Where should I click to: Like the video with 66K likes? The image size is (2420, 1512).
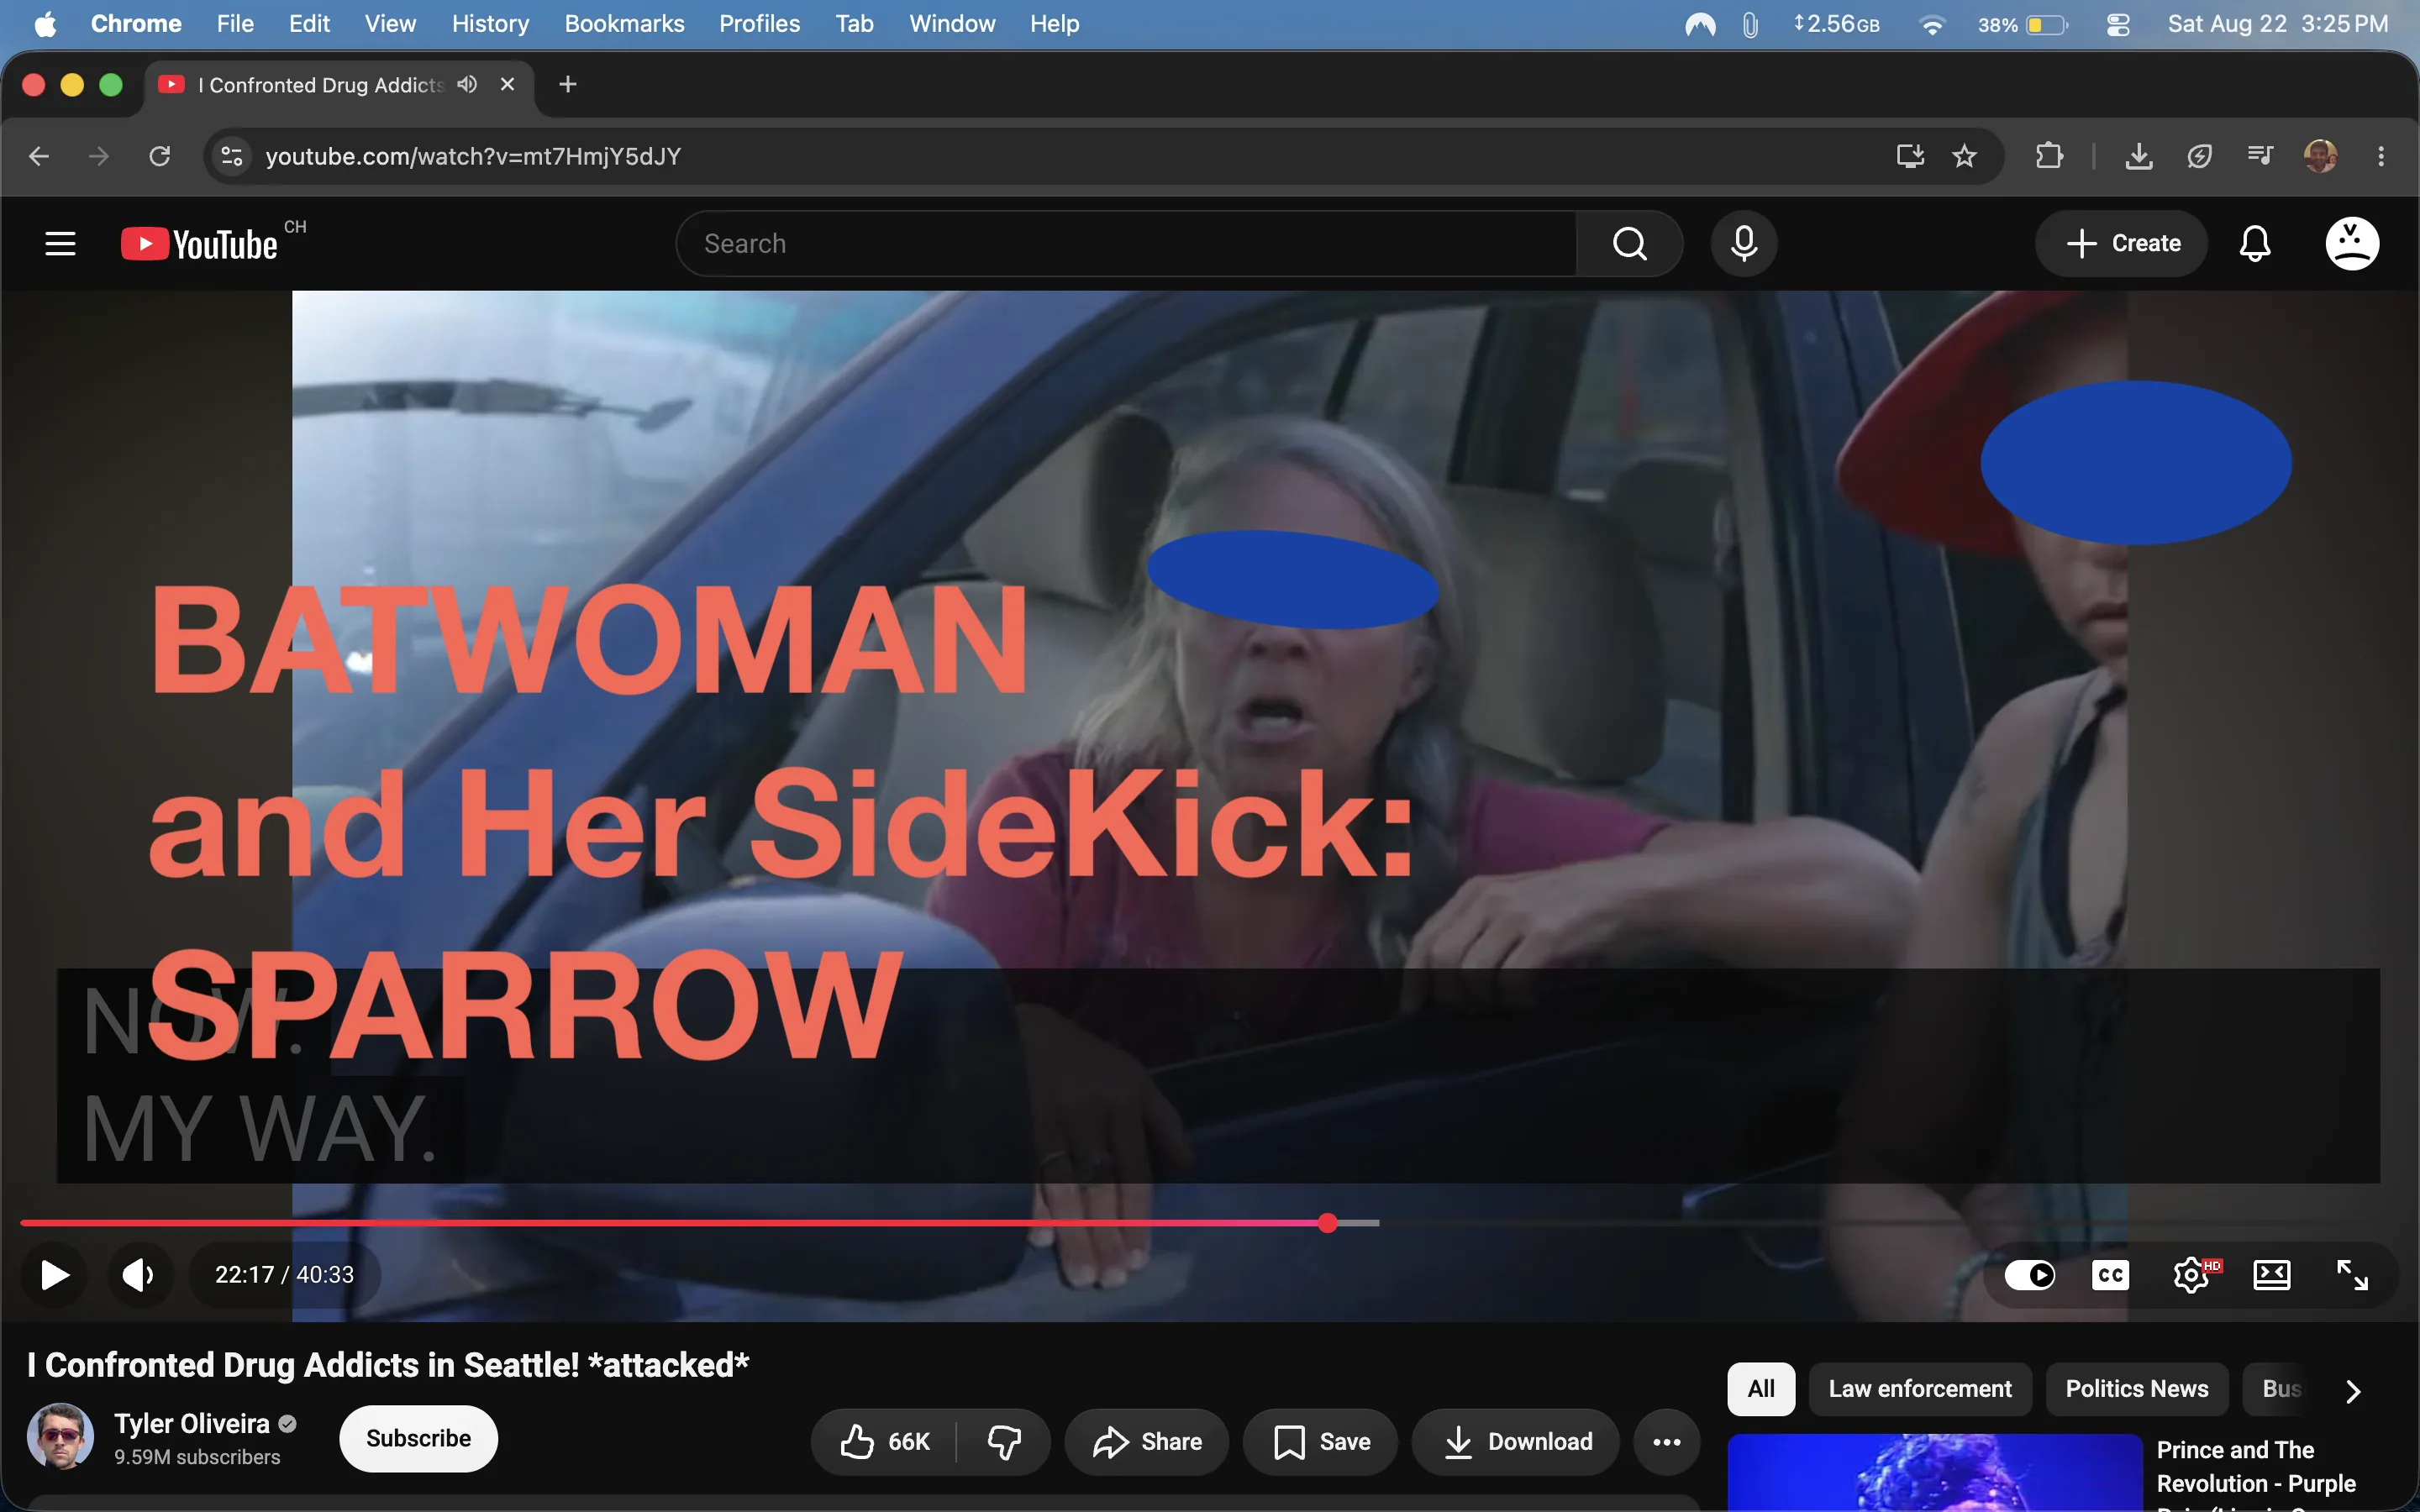(884, 1441)
